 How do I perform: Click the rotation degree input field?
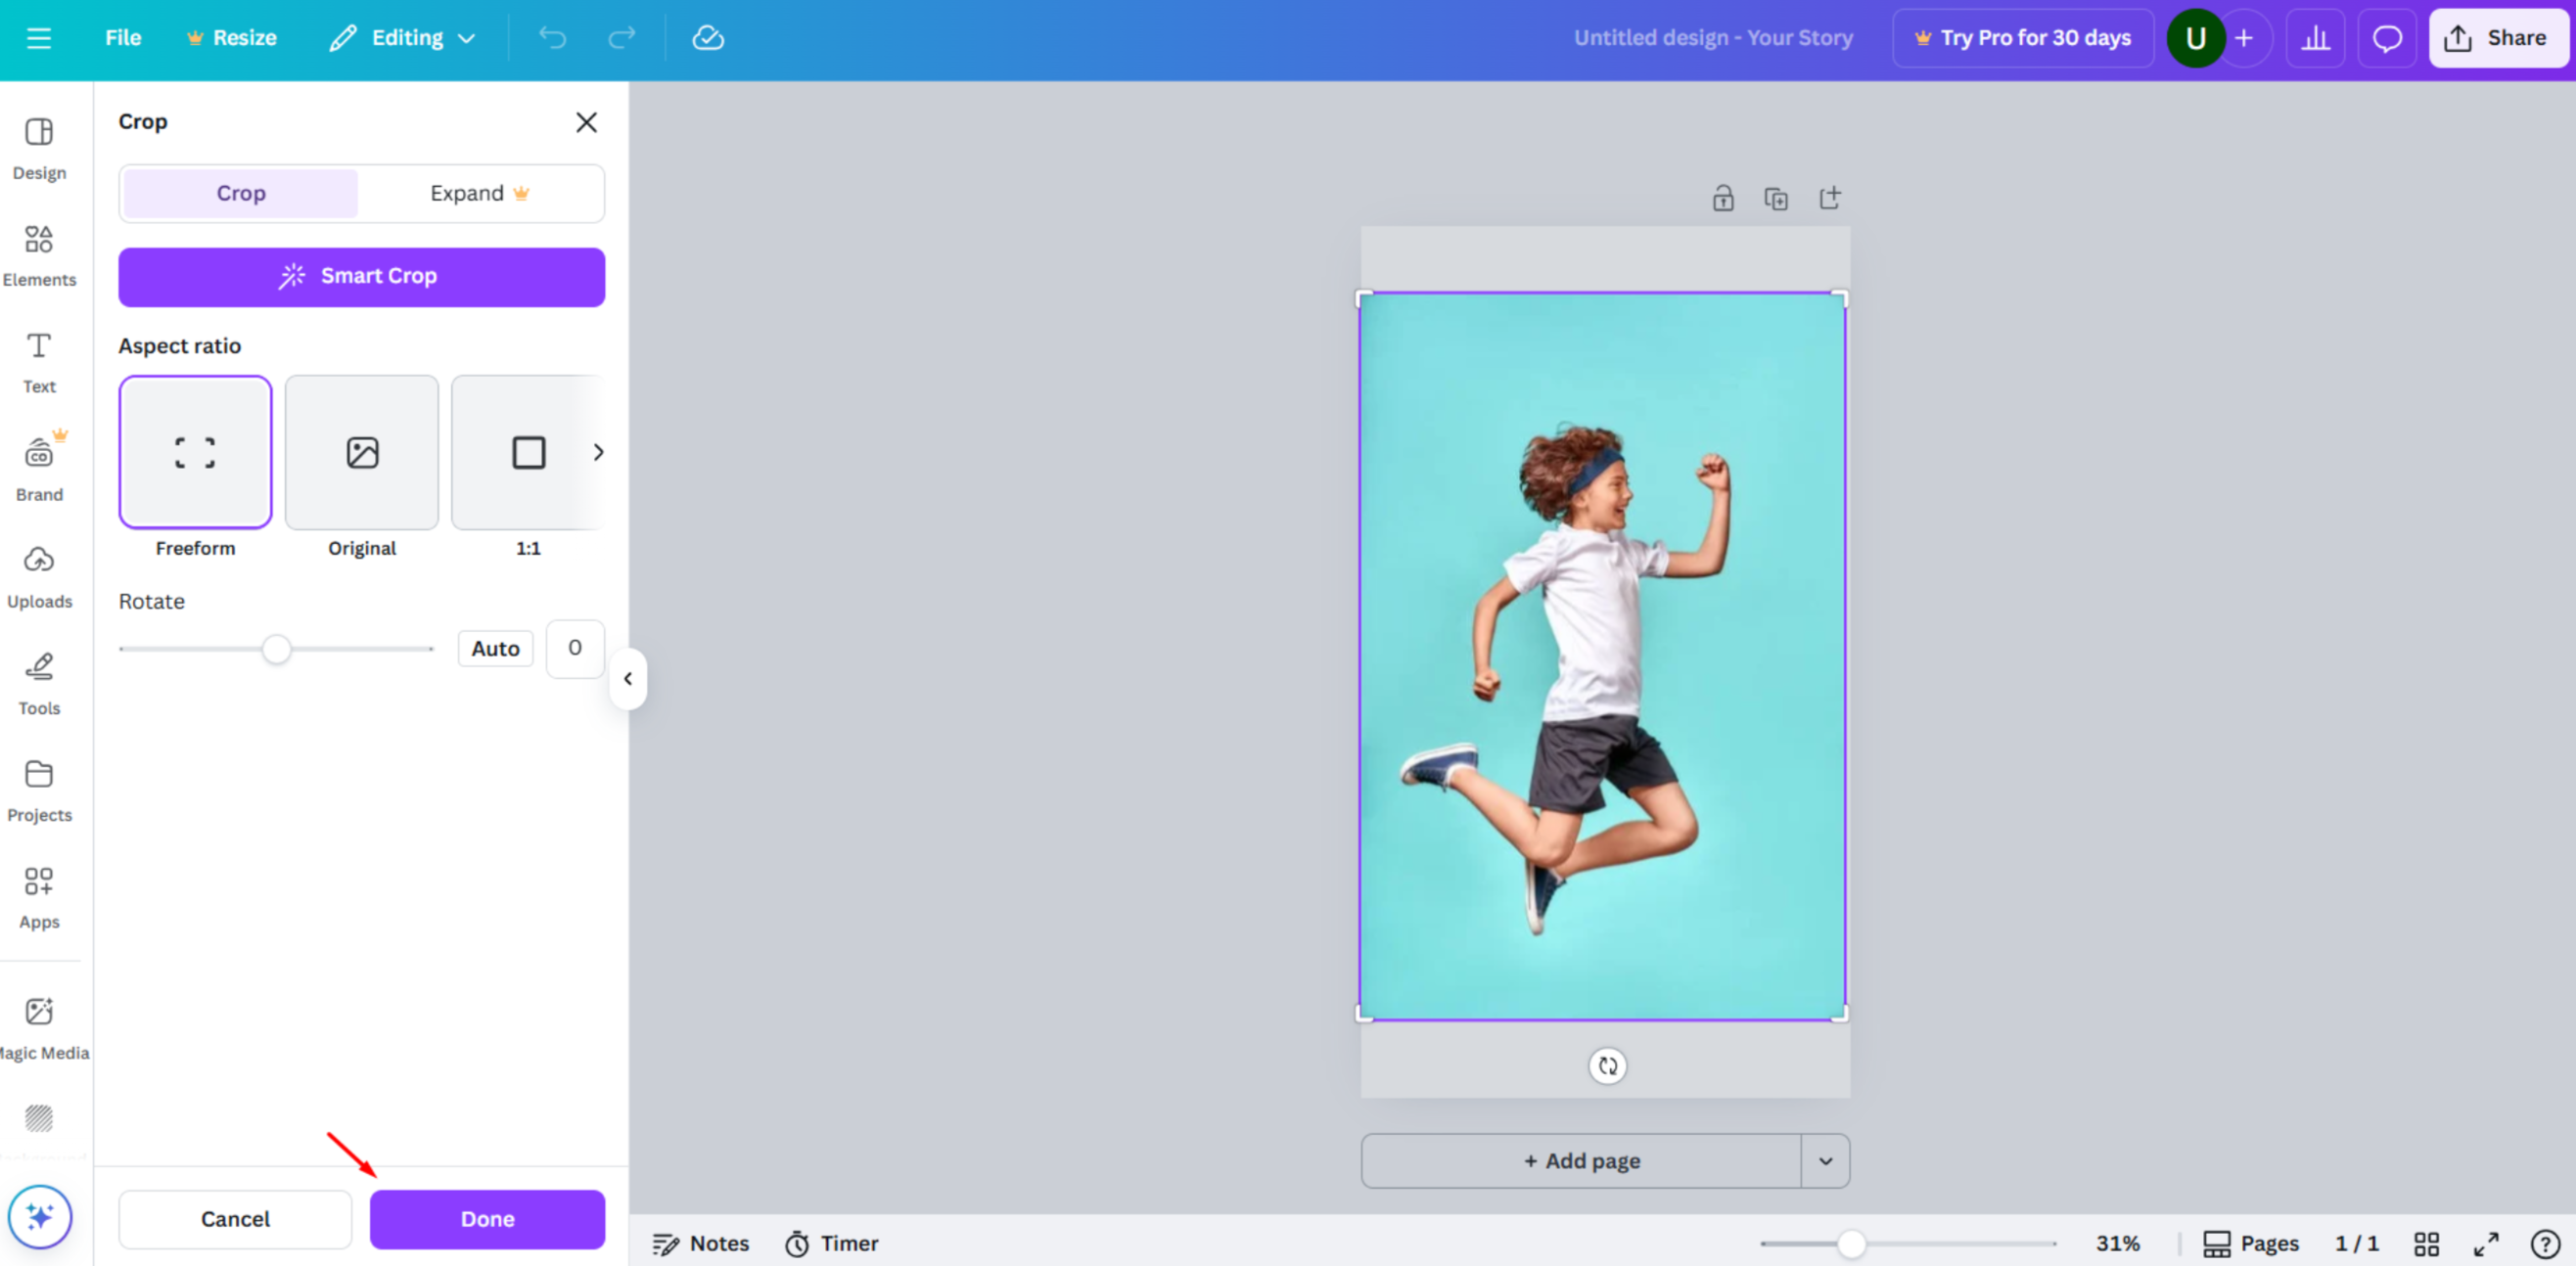pyautogui.click(x=574, y=648)
